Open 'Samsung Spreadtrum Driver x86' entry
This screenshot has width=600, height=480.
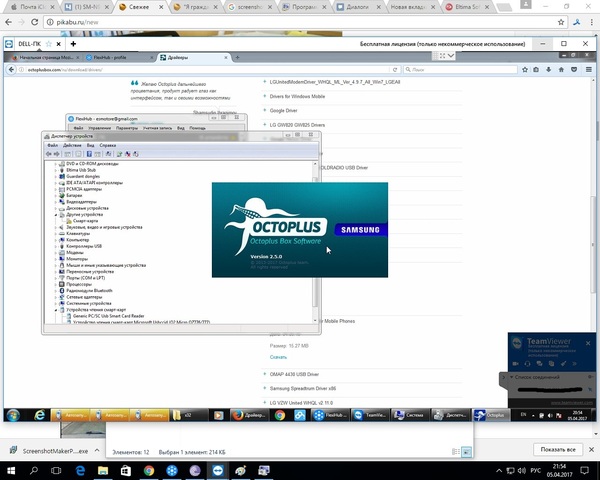[x=303, y=389]
